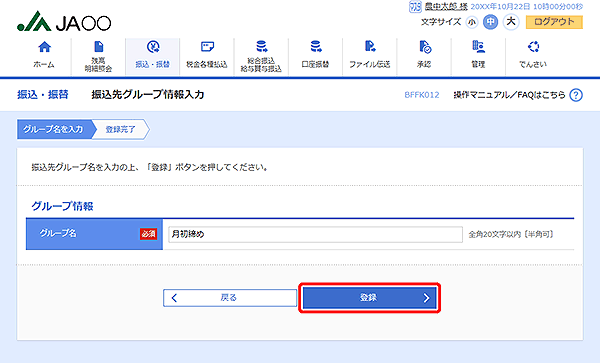
Task: Click the red 必須 required badge
Action: tap(148, 234)
